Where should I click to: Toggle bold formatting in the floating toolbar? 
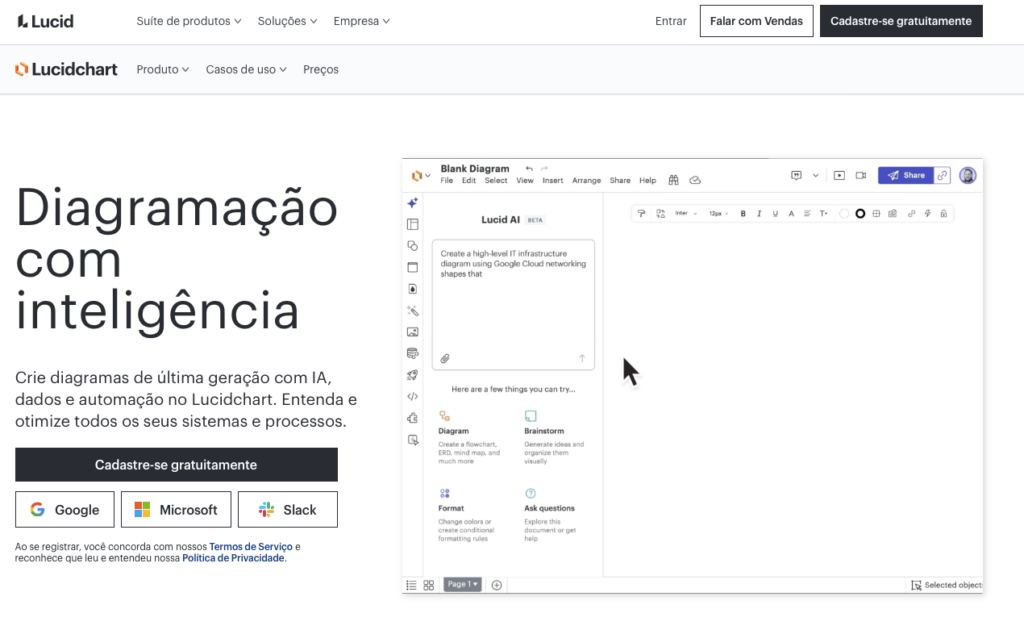(743, 213)
